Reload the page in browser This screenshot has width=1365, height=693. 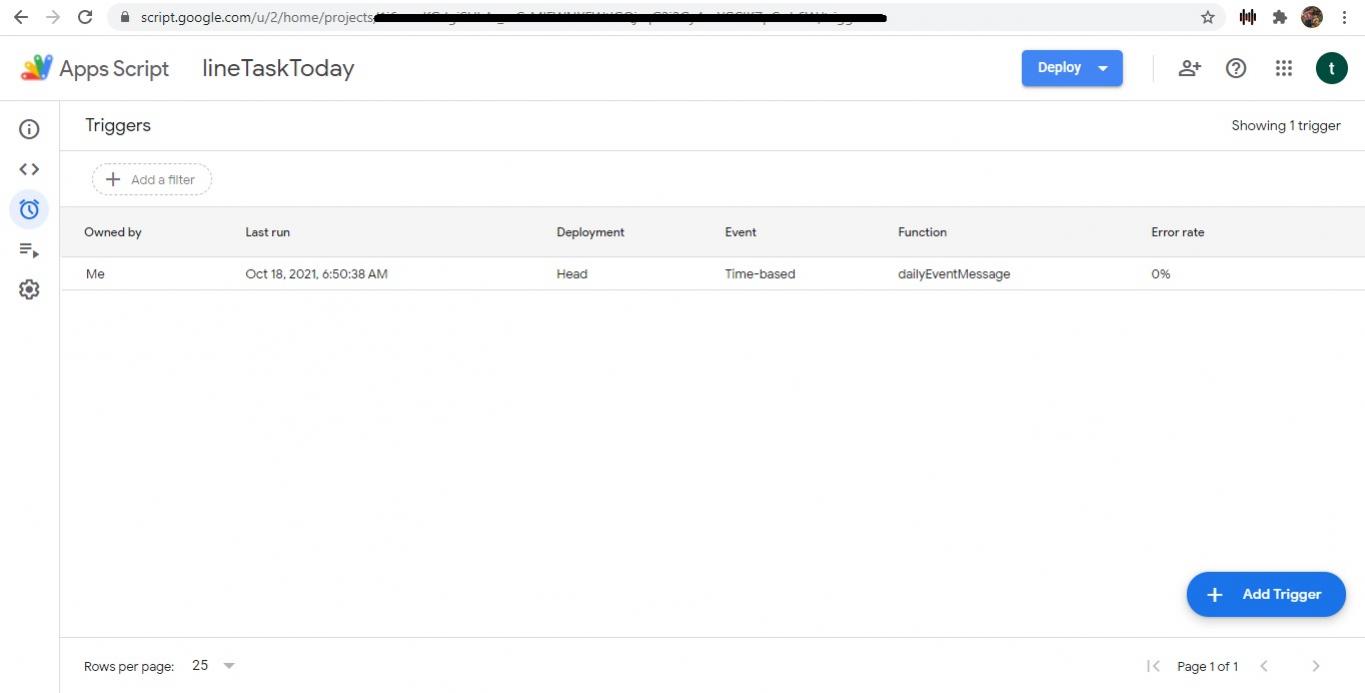click(x=85, y=17)
